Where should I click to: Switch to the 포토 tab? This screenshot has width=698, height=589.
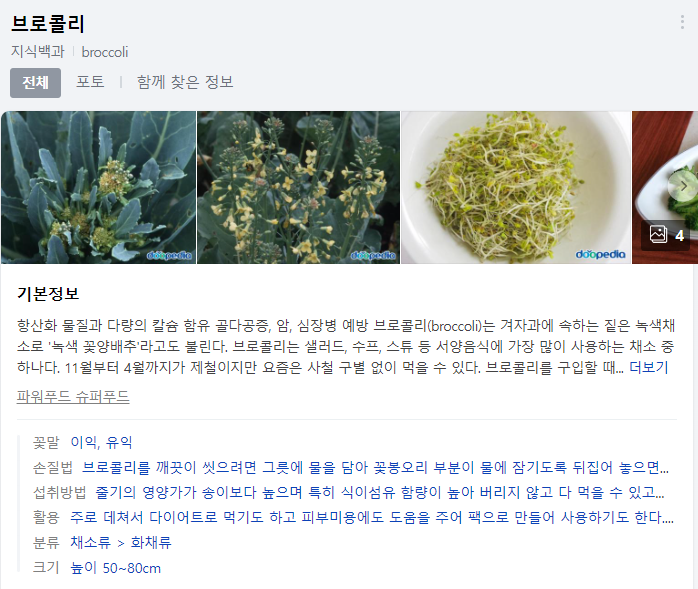point(90,82)
